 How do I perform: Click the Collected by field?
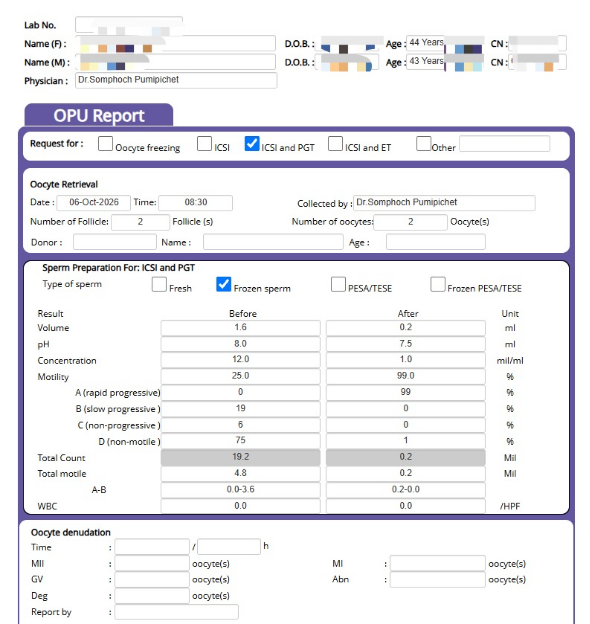(x=444, y=203)
